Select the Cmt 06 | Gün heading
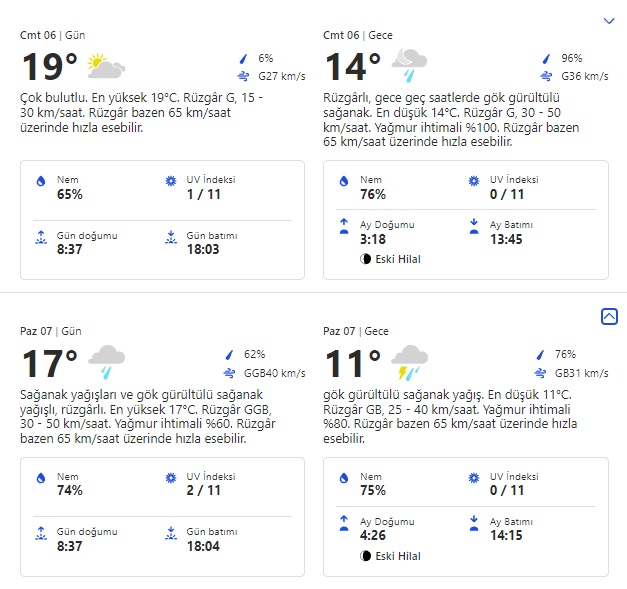This screenshot has height=589, width=627. tap(52, 35)
